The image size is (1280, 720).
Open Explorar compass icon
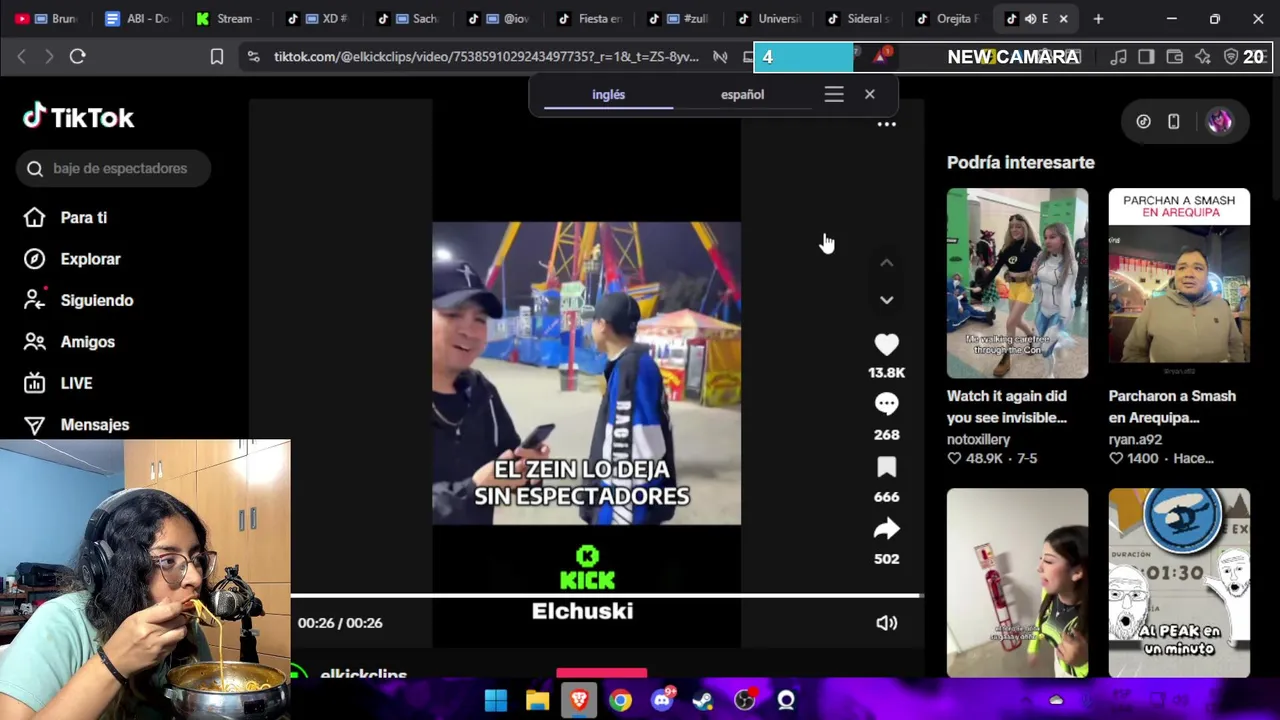[34, 259]
